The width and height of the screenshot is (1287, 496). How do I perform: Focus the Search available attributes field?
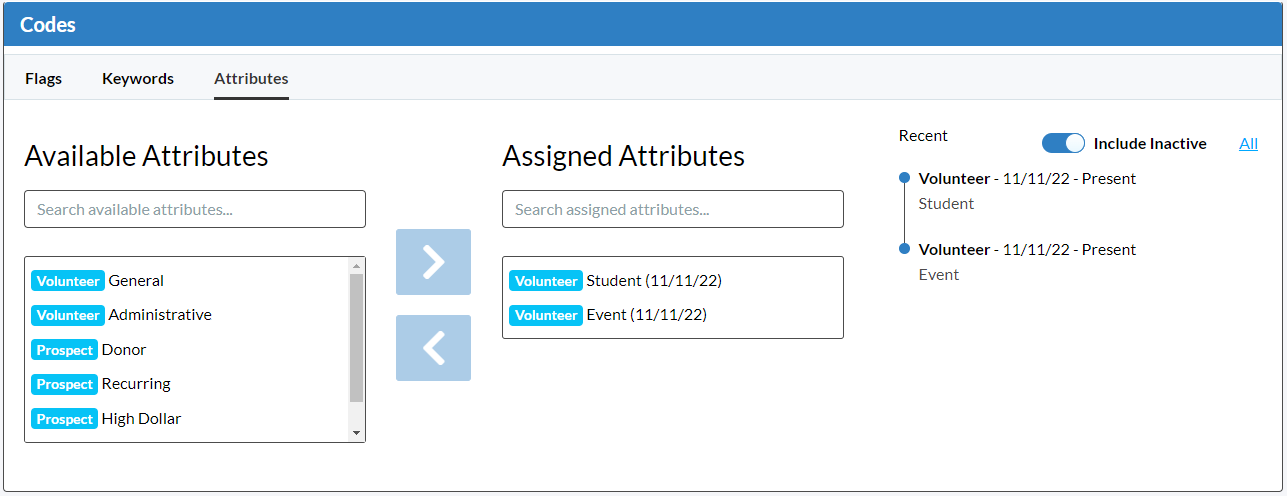(195, 209)
